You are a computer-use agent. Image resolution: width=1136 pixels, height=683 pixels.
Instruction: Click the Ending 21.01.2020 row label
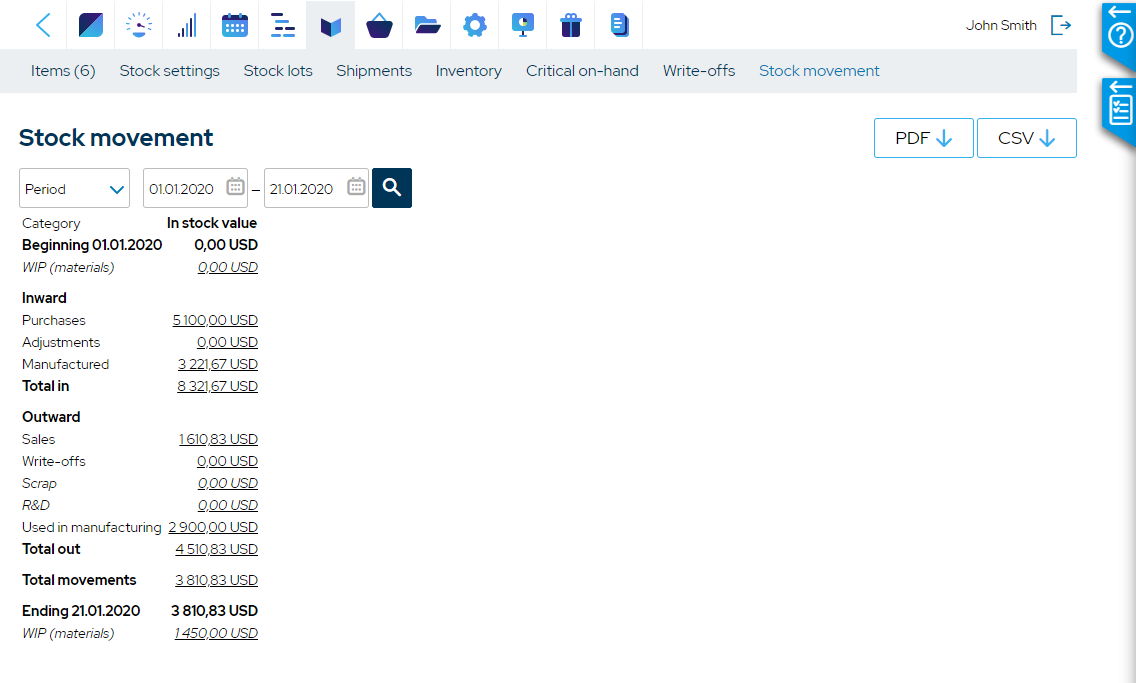[x=81, y=611]
